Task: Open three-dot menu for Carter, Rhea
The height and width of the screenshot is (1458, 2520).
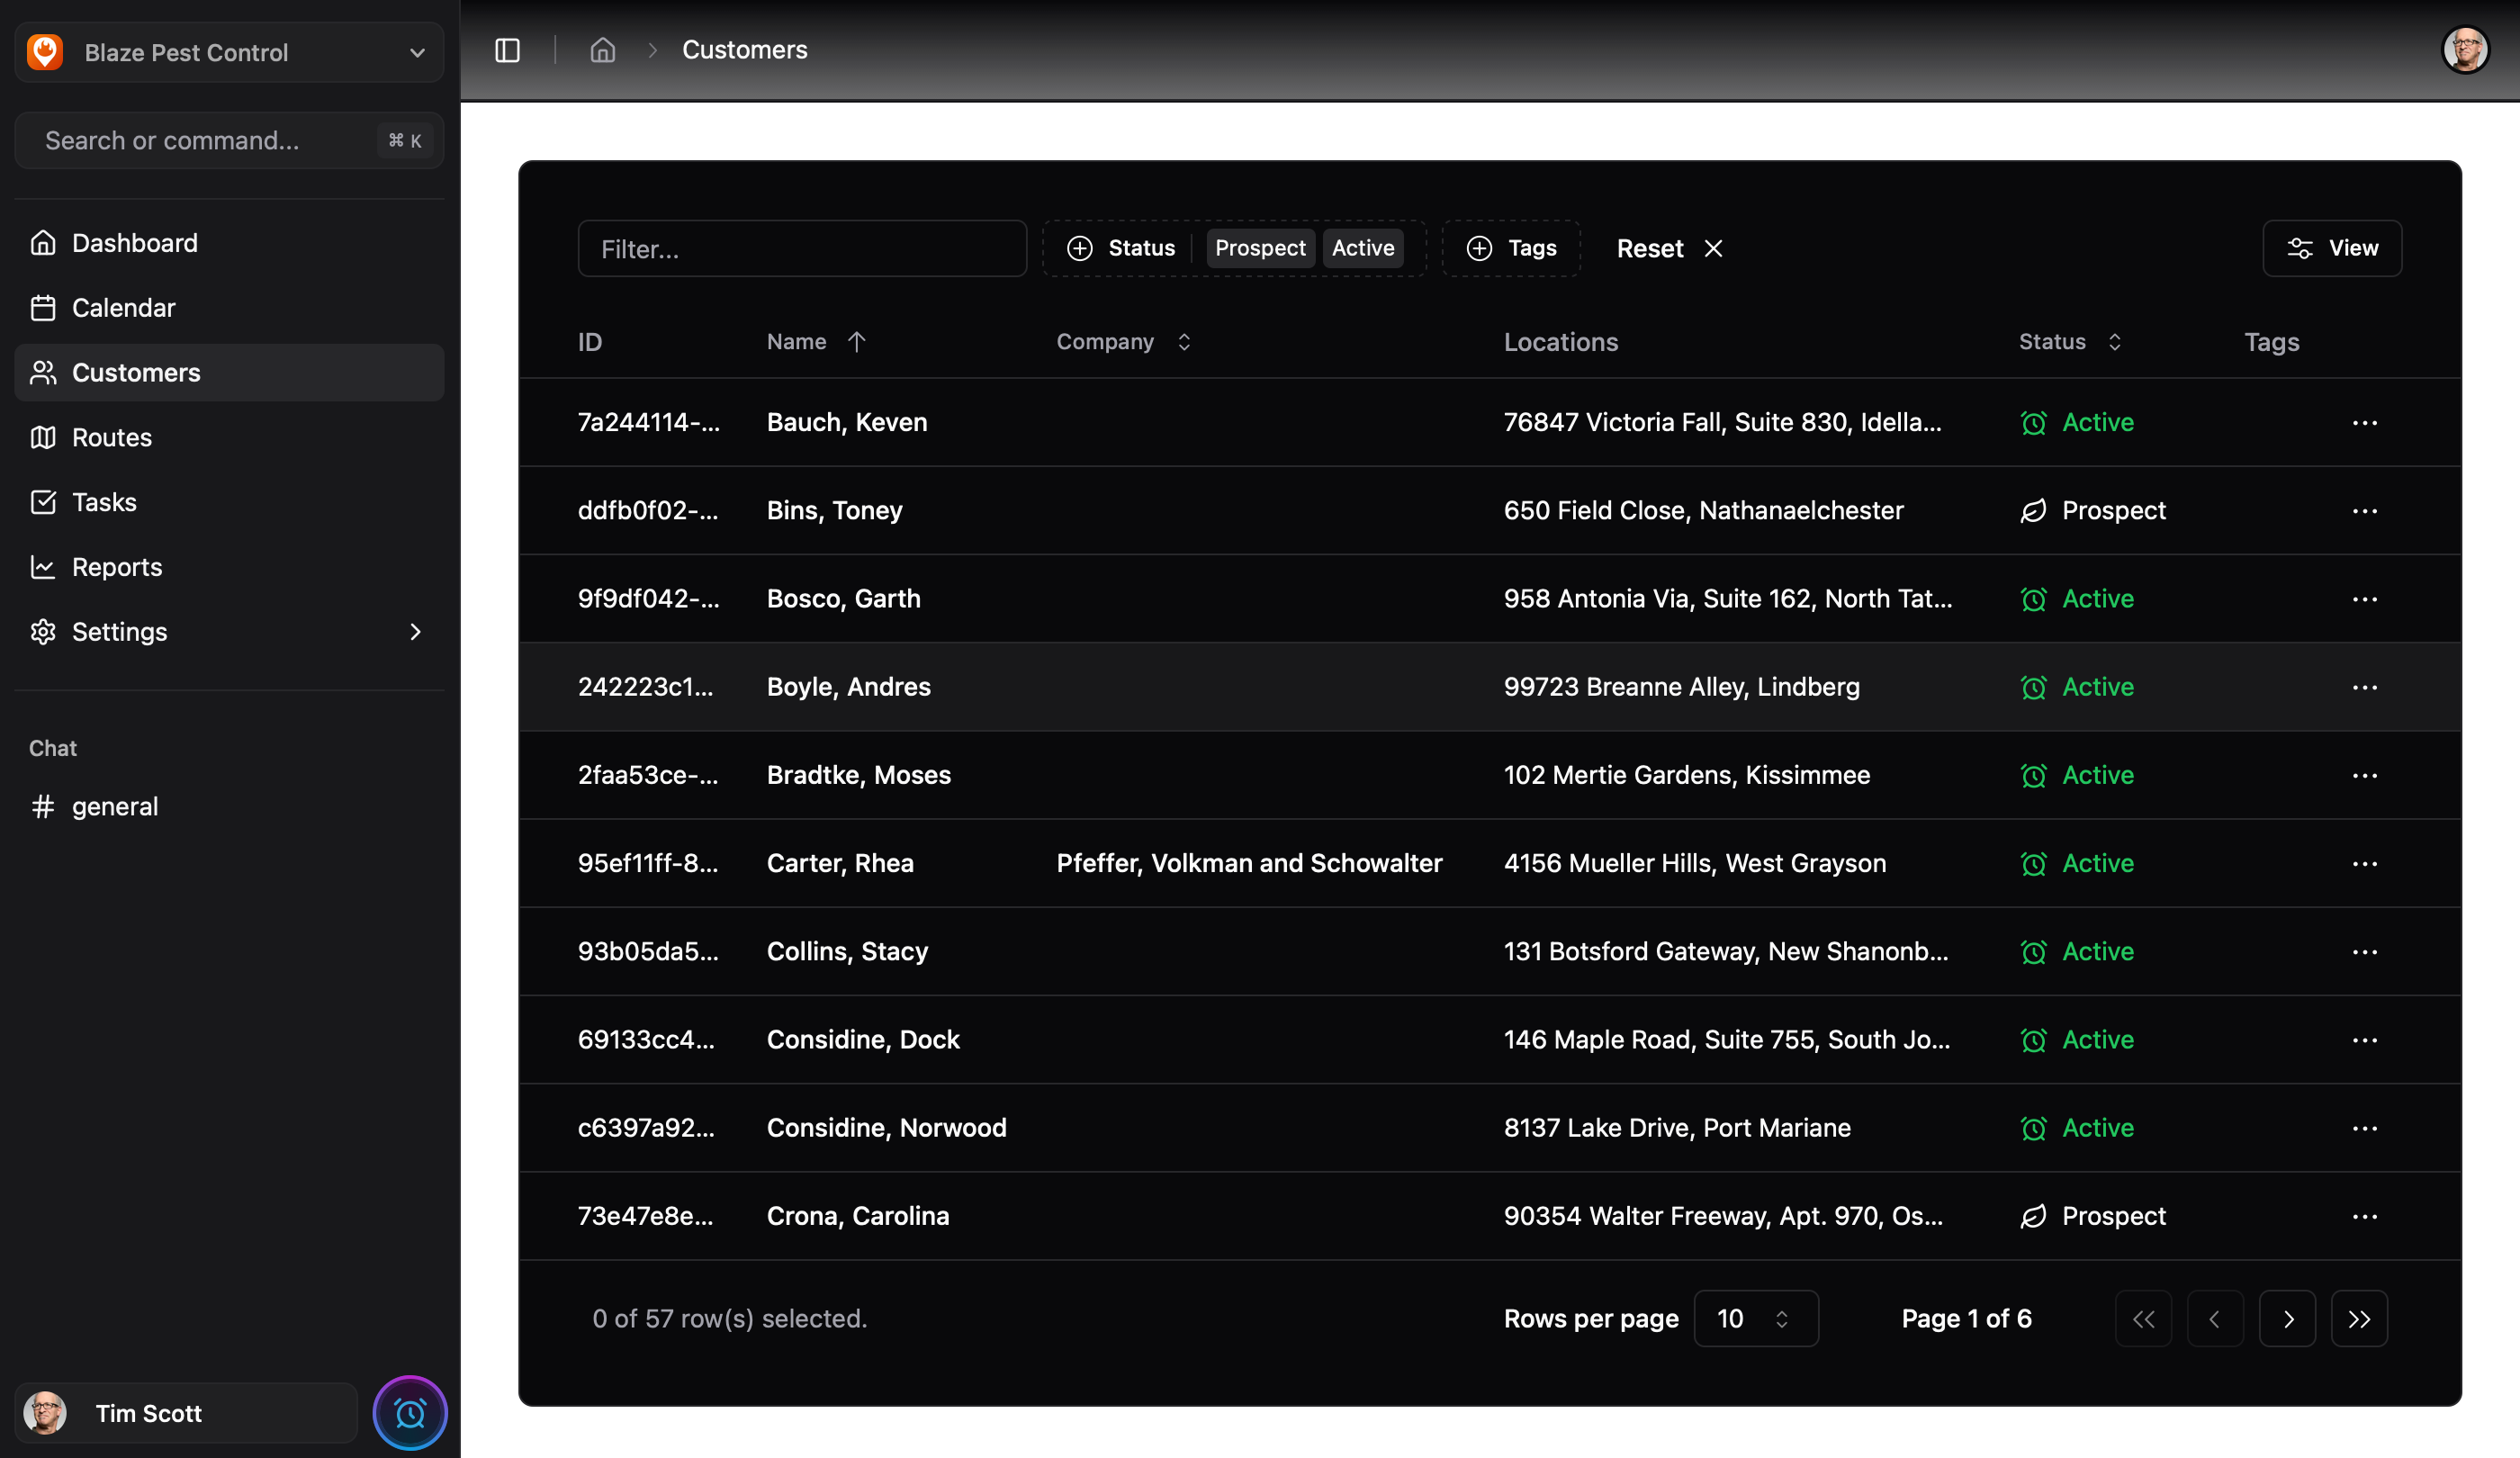Action: click(2364, 864)
